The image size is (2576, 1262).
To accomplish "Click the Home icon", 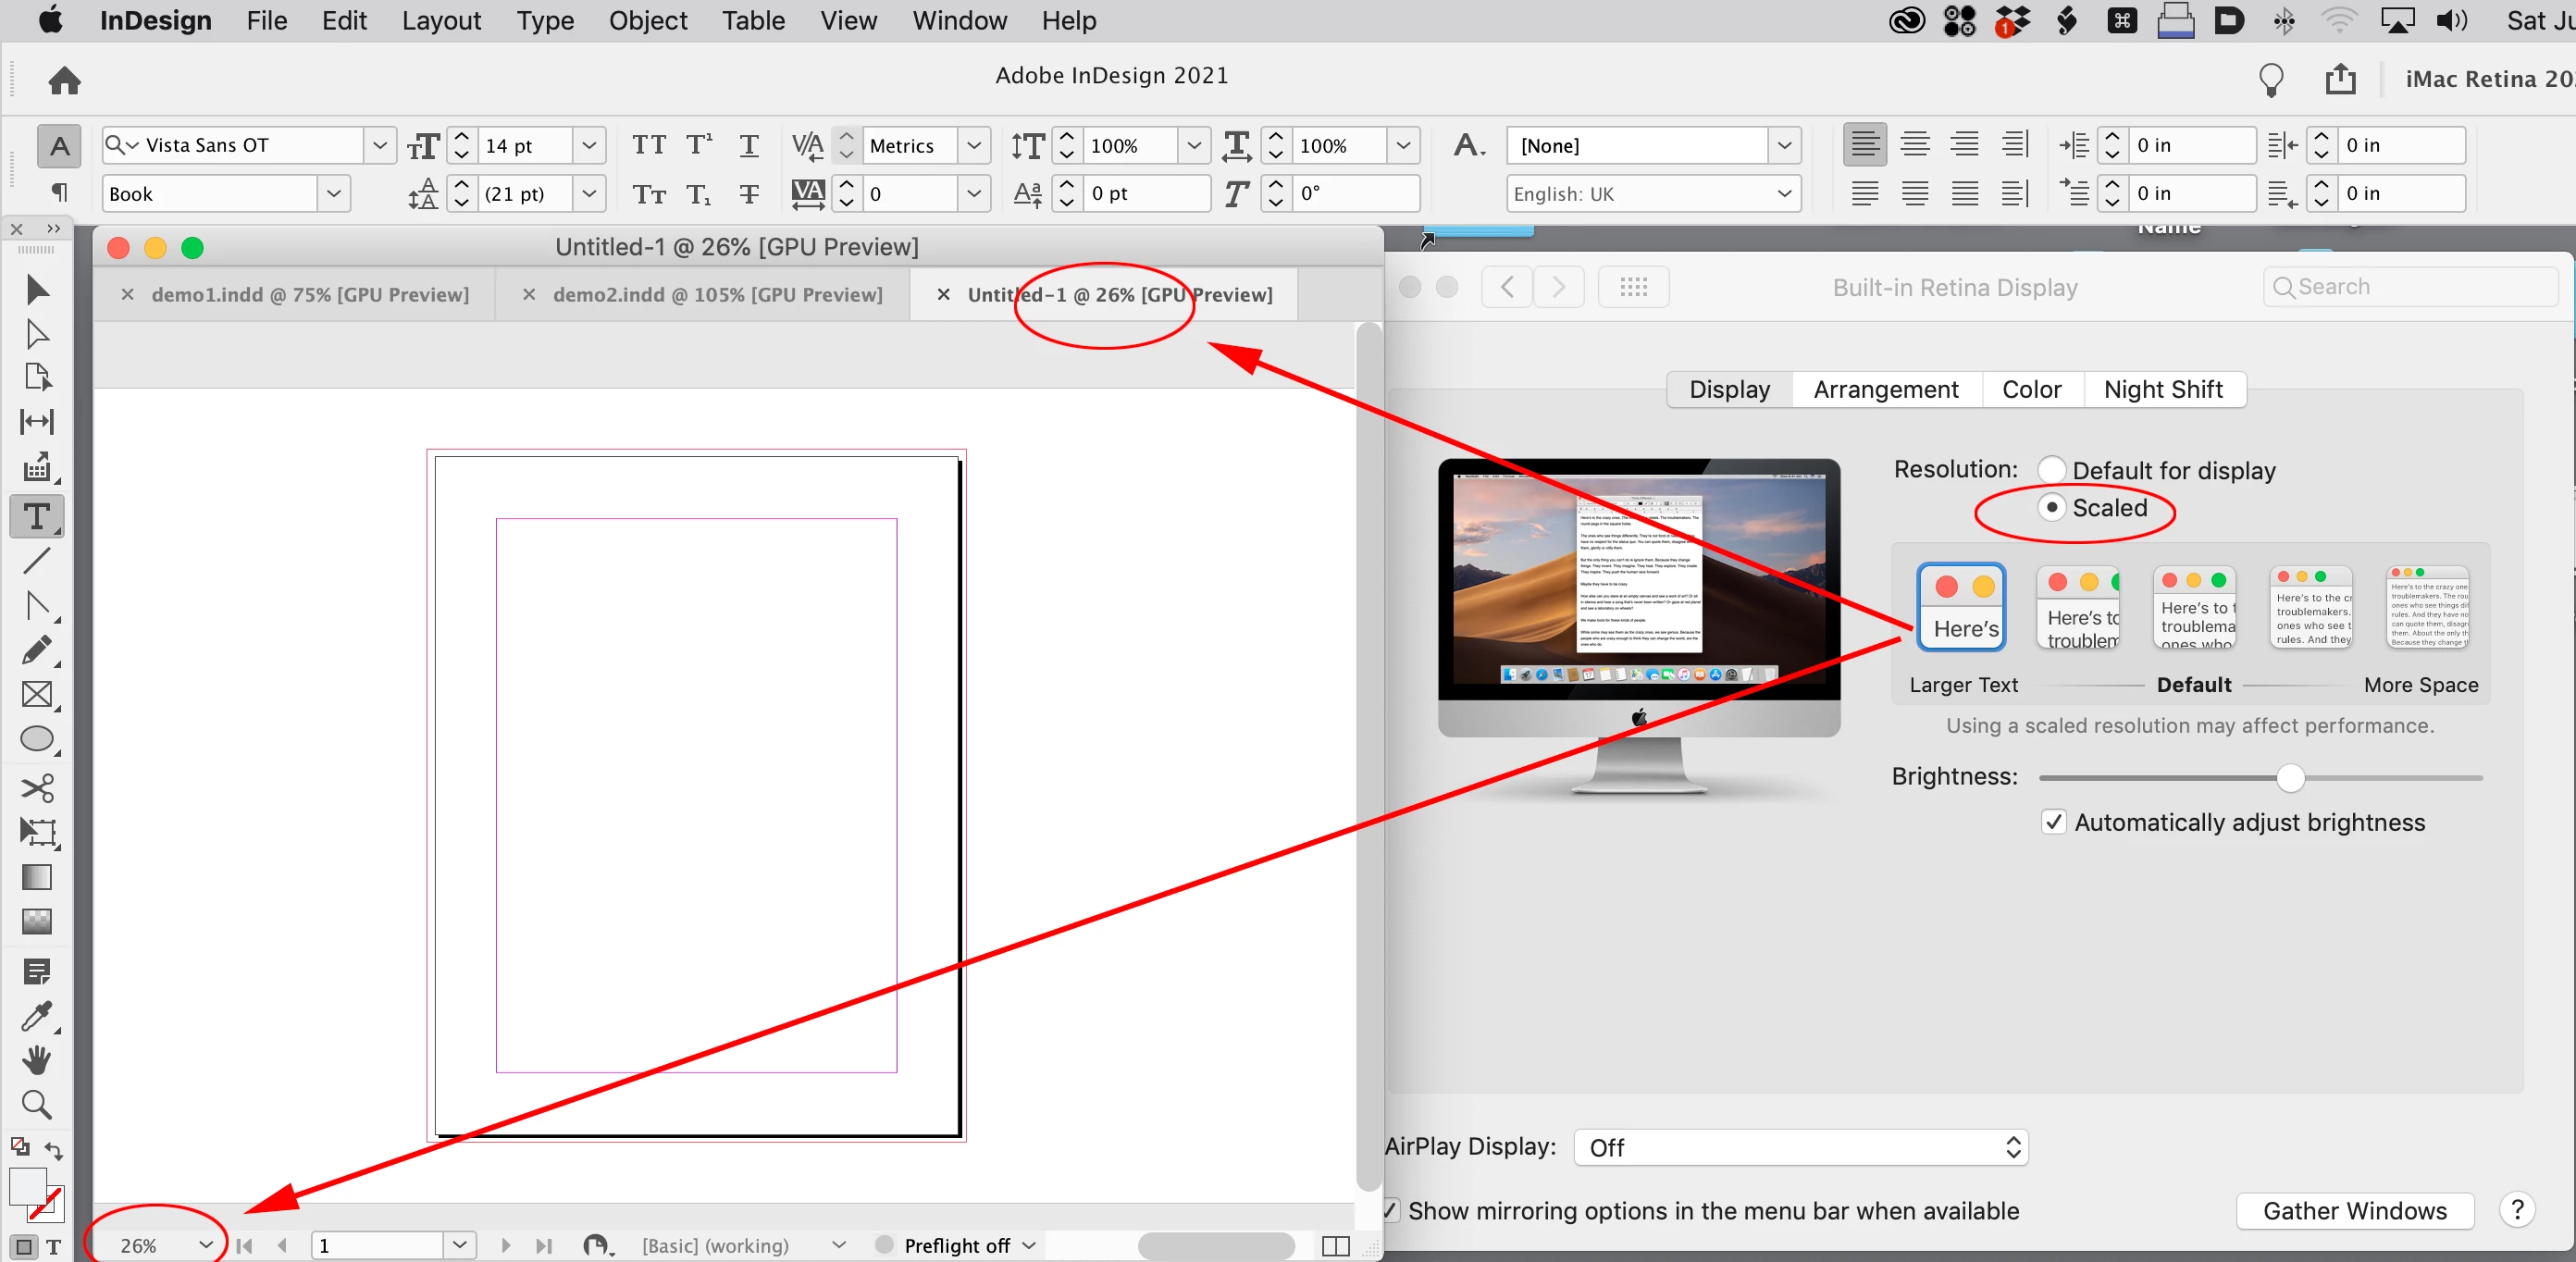I will (x=65, y=80).
